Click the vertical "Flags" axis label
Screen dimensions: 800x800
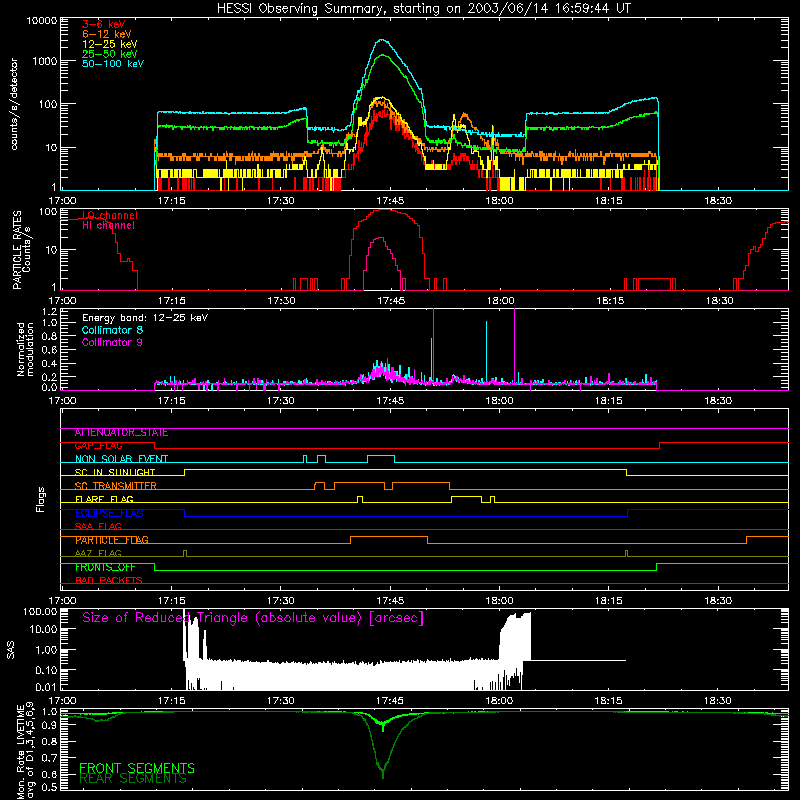tap(41, 499)
